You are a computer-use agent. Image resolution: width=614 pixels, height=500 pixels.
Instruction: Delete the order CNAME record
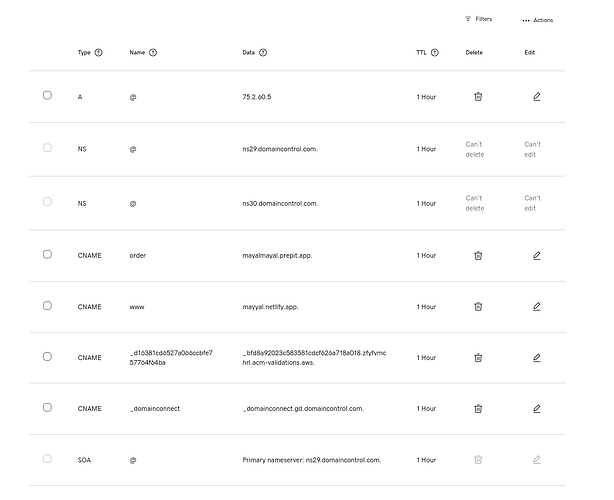point(478,255)
